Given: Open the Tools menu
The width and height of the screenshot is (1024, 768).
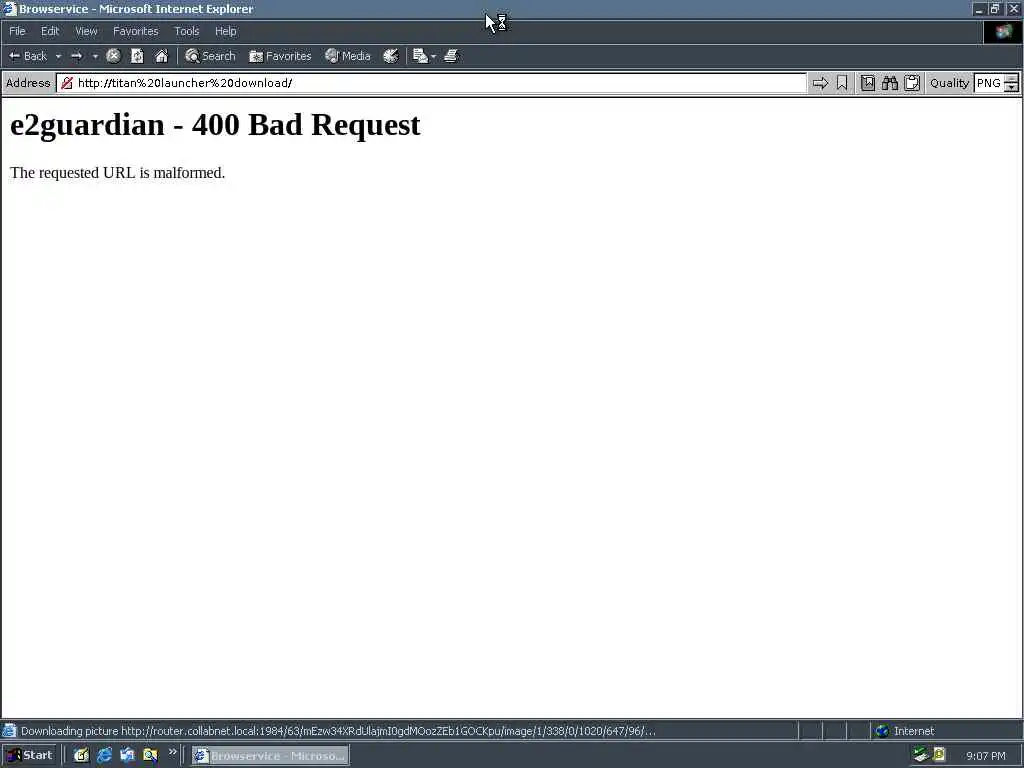Looking at the screenshot, I should (186, 31).
